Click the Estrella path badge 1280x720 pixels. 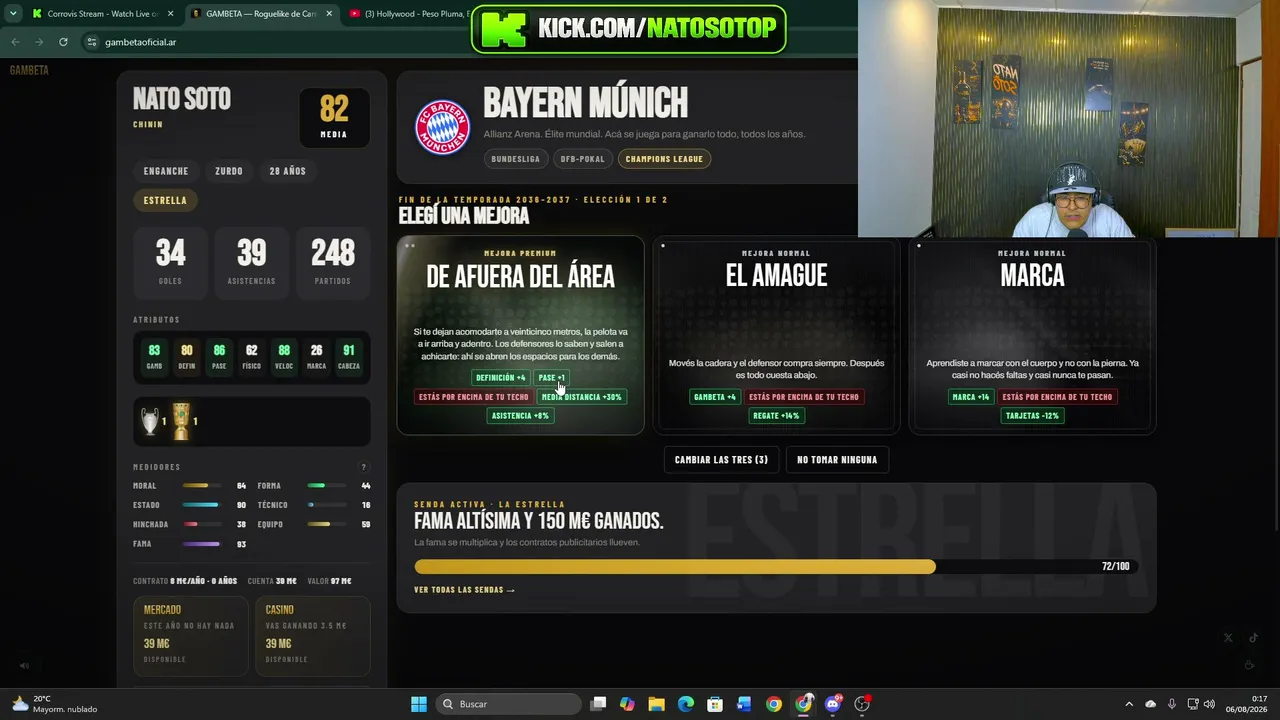coord(165,200)
